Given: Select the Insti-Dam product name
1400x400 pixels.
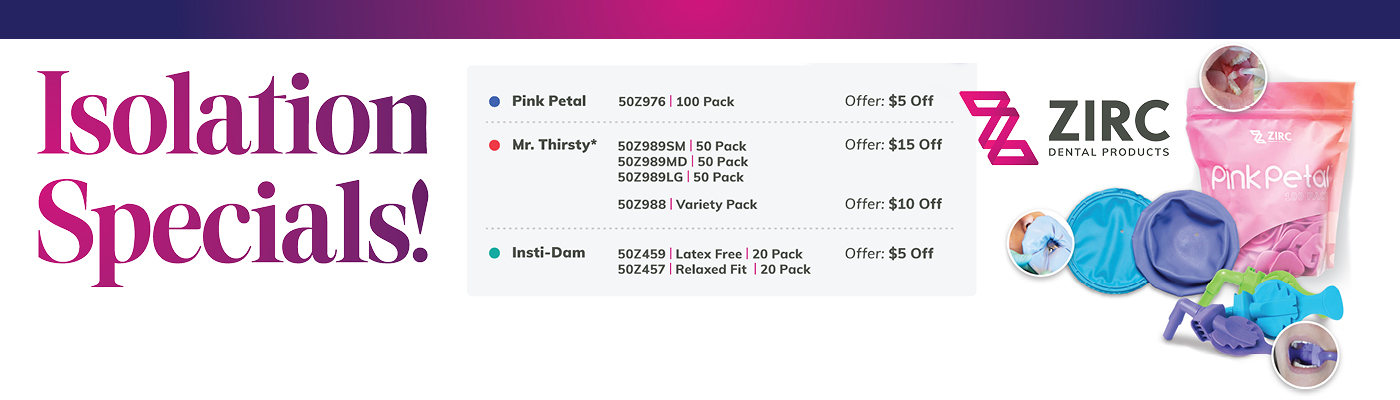Looking at the screenshot, I should [548, 253].
